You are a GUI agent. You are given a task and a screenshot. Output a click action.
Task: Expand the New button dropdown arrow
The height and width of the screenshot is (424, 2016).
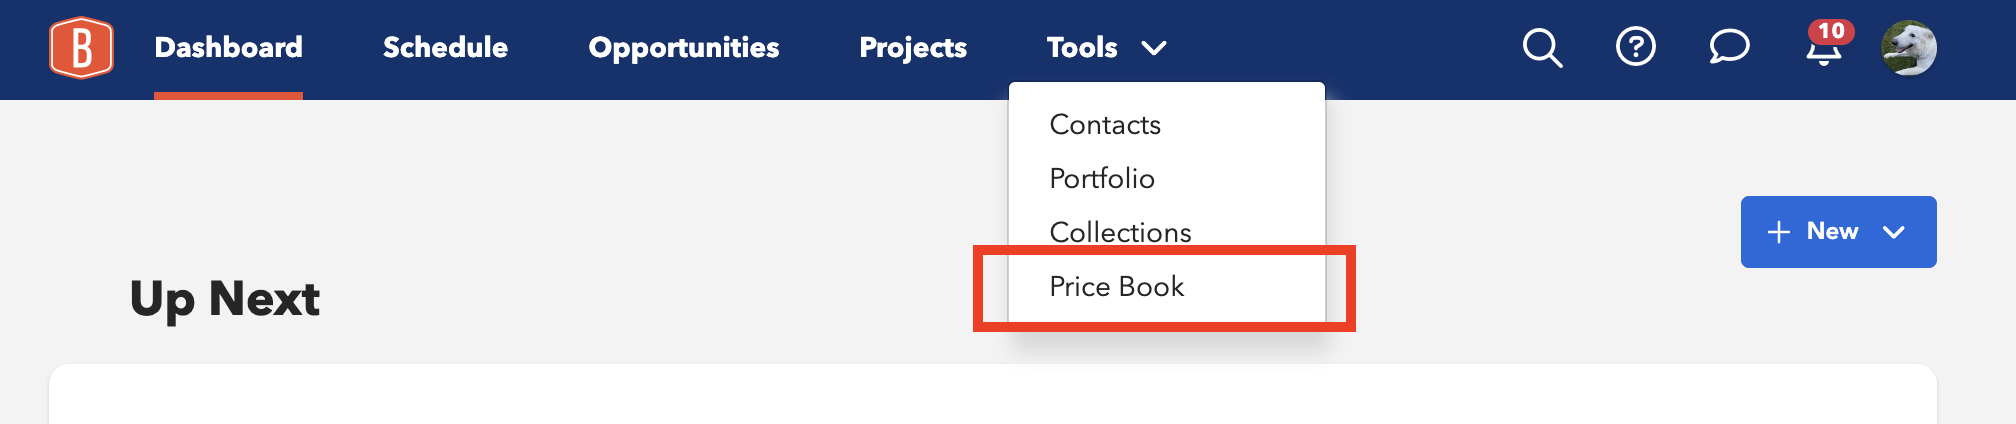coord(1893,232)
